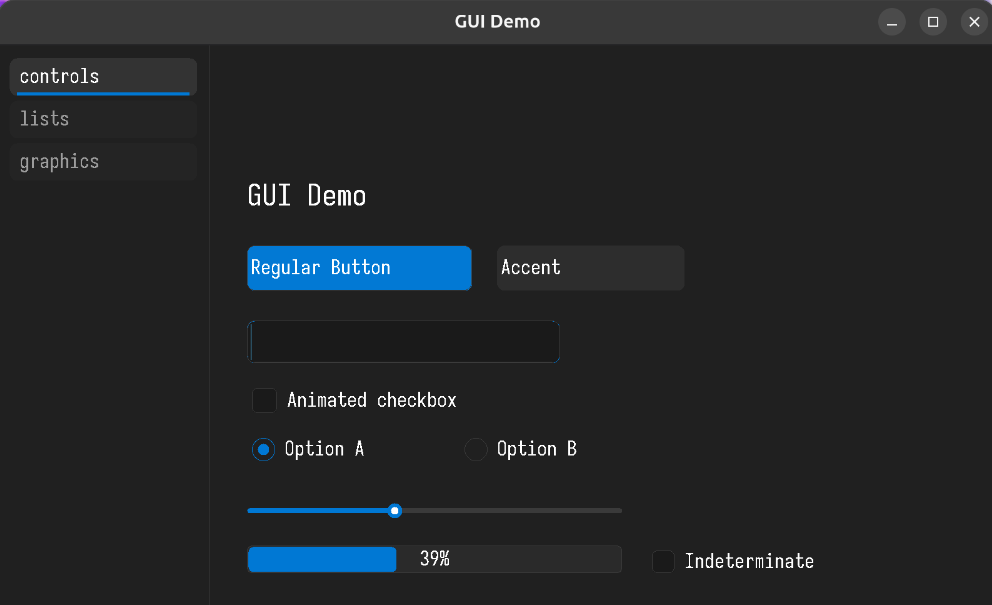Close the GUI Demo window
Image resolution: width=992 pixels, height=605 pixels.
click(974, 22)
